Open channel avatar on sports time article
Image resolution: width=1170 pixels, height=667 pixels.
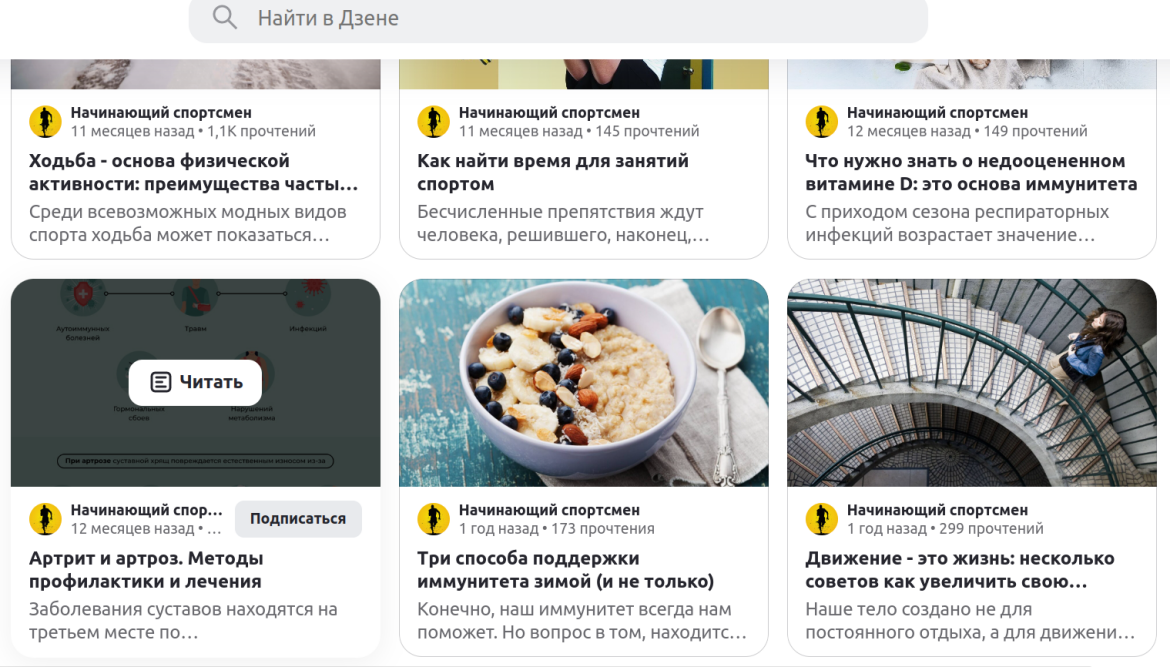tap(433, 122)
